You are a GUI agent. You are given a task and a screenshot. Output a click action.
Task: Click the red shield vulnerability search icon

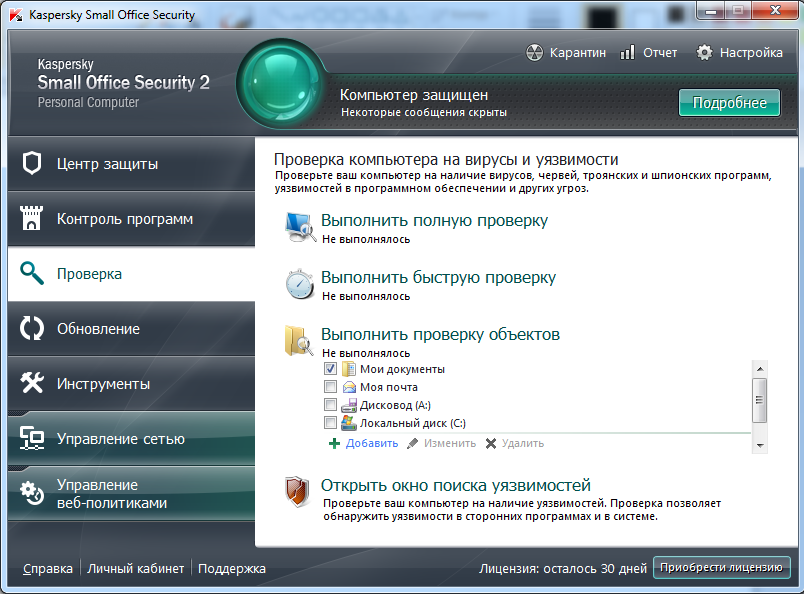pos(297,491)
